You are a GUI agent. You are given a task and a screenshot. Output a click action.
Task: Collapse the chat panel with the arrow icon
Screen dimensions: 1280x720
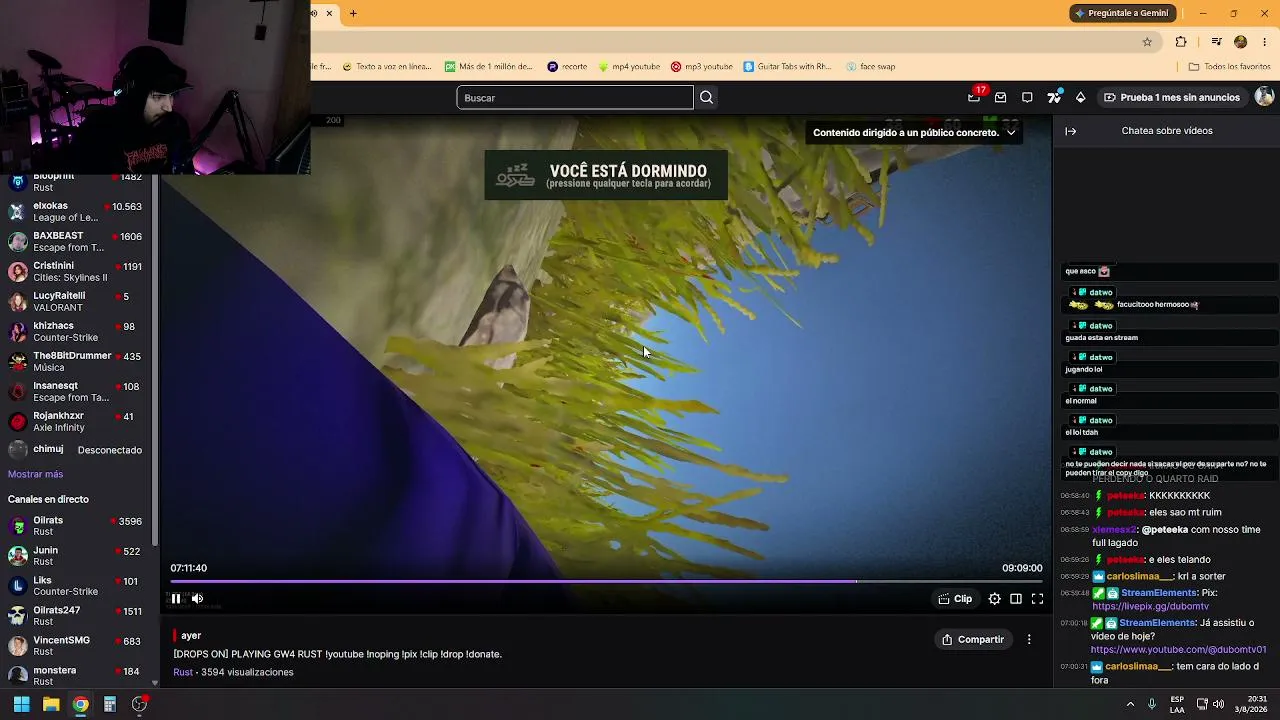(1070, 131)
